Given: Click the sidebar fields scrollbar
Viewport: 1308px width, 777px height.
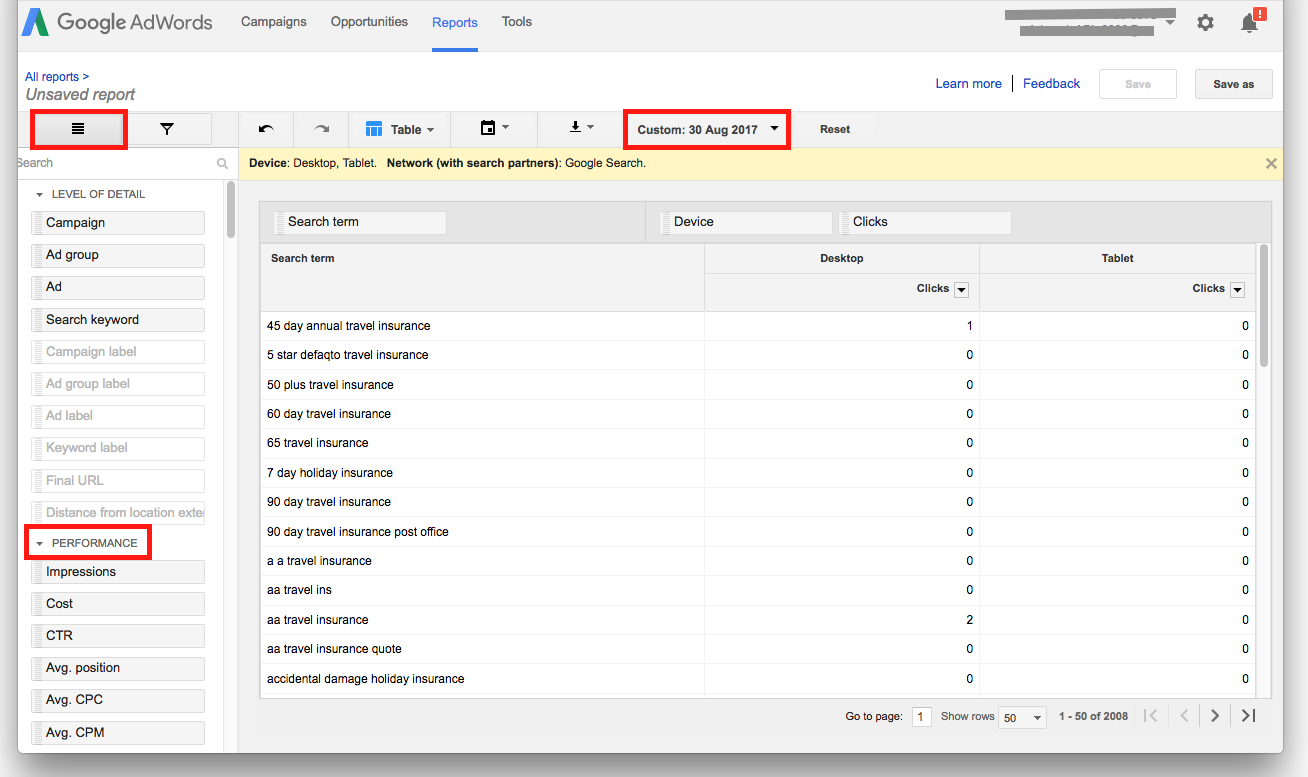Looking at the screenshot, I should pyautogui.click(x=231, y=208).
